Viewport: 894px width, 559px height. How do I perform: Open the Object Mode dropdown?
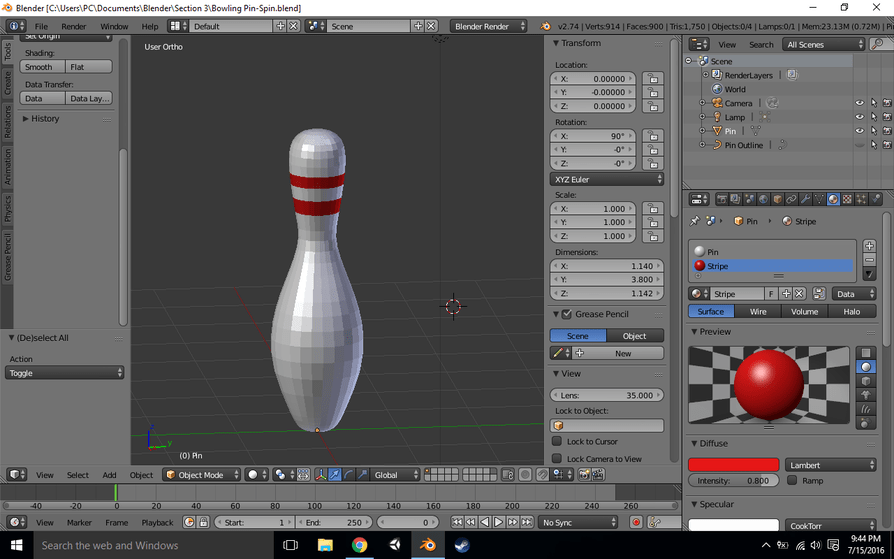(203, 475)
